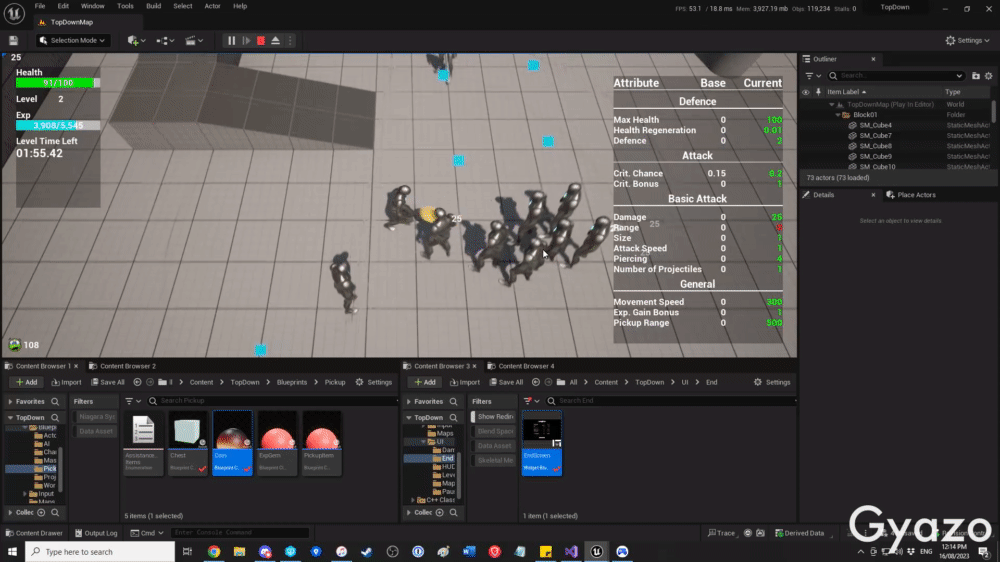
Task: Stop the play session with red button
Action: tap(260, 41)
